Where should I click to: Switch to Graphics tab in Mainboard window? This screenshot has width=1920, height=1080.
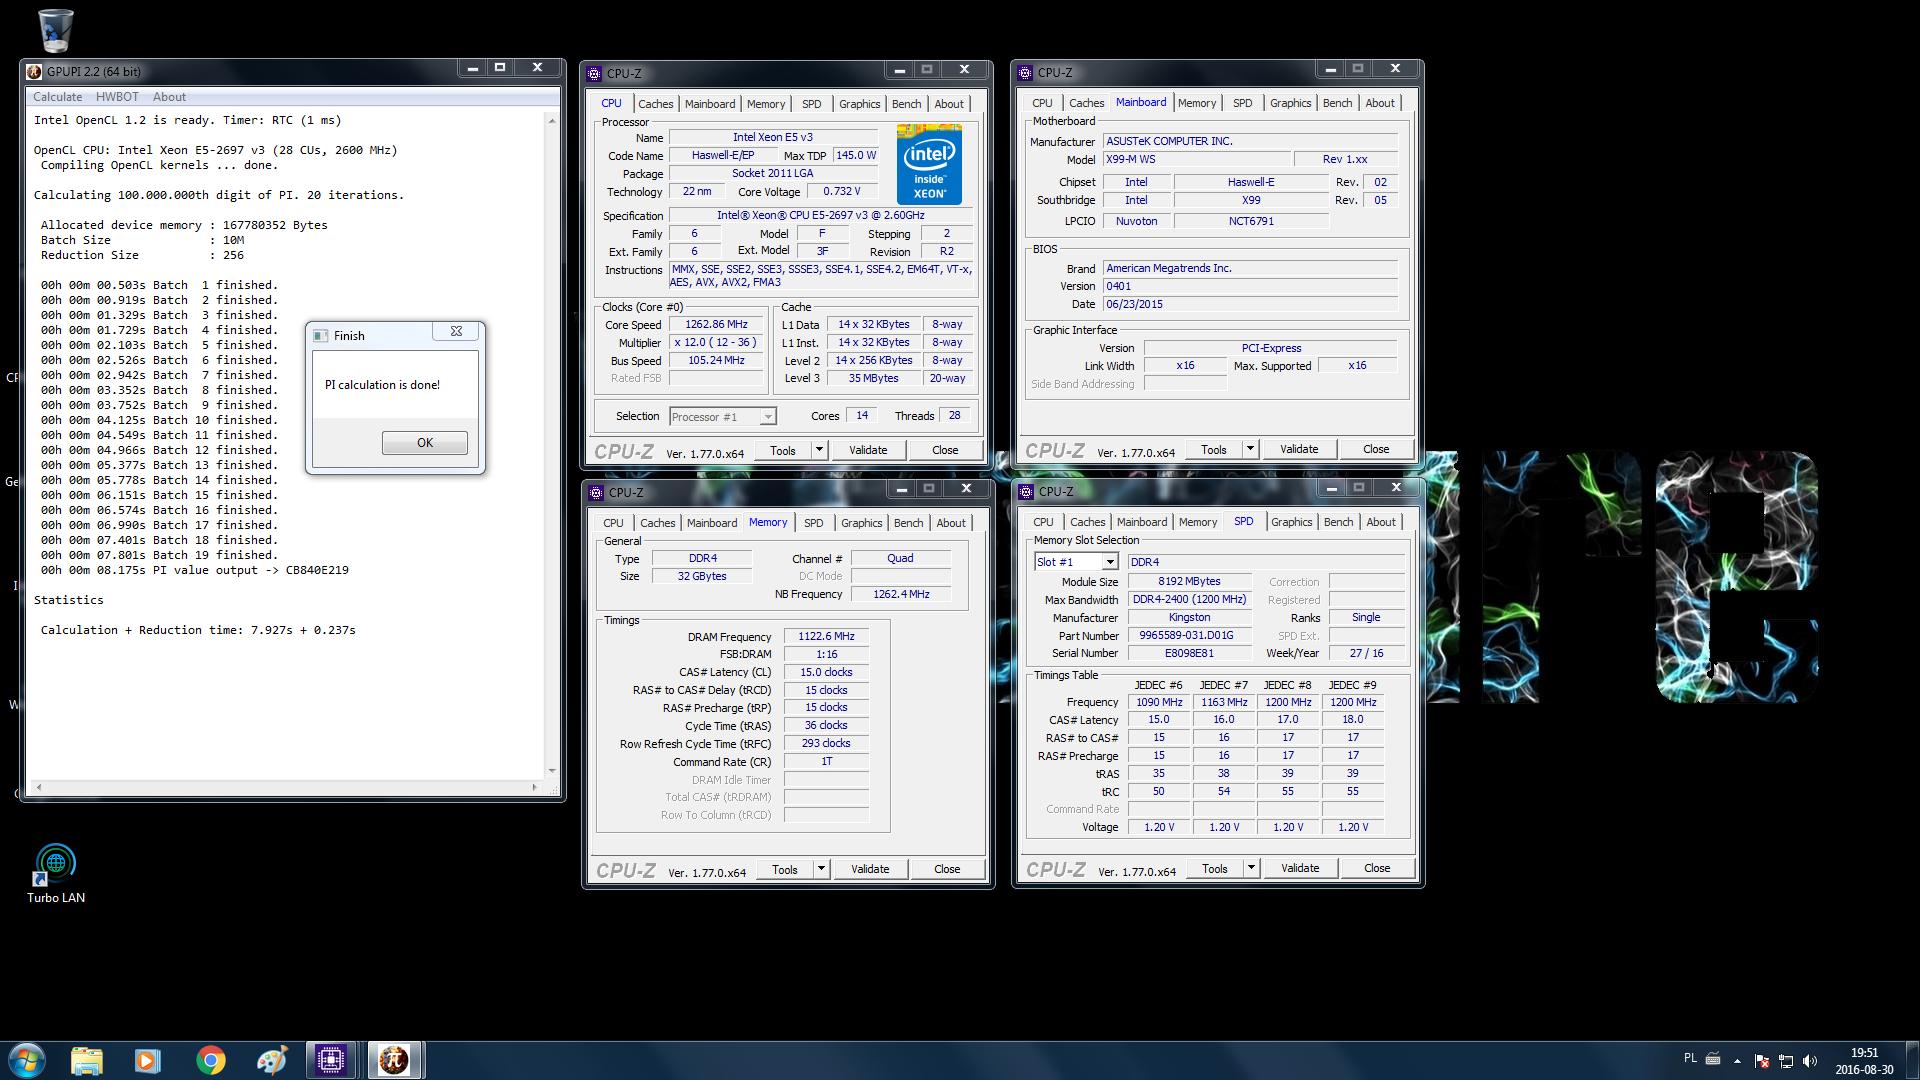1290,103
